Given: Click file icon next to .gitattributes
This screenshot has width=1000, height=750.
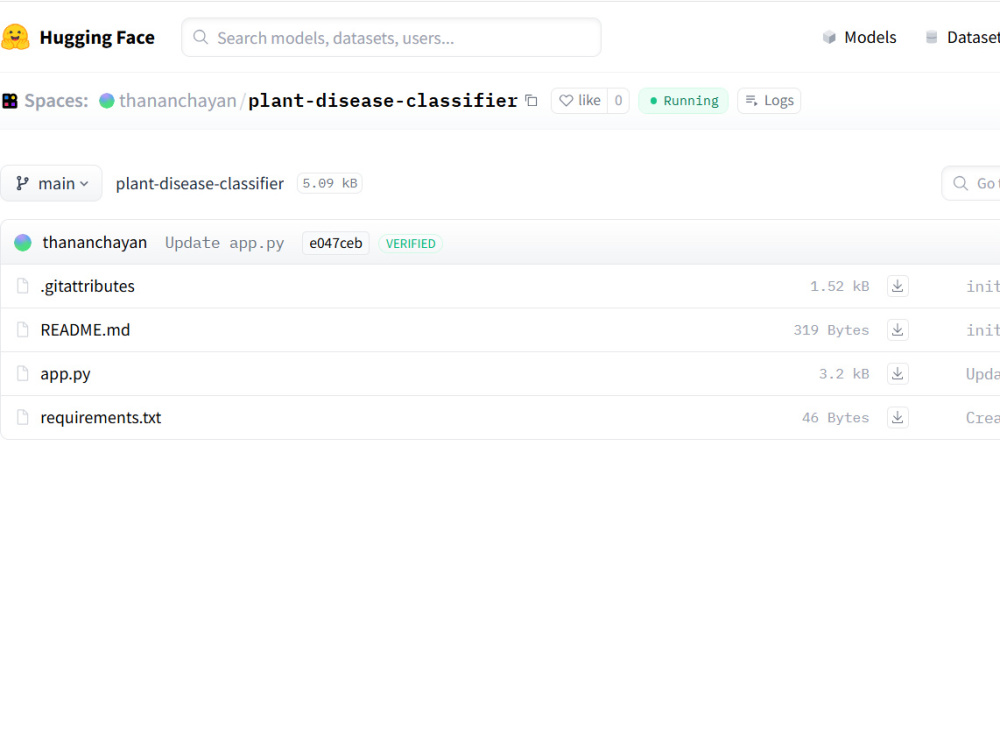Looking at the screenshot, I should [x=23, y=286].
